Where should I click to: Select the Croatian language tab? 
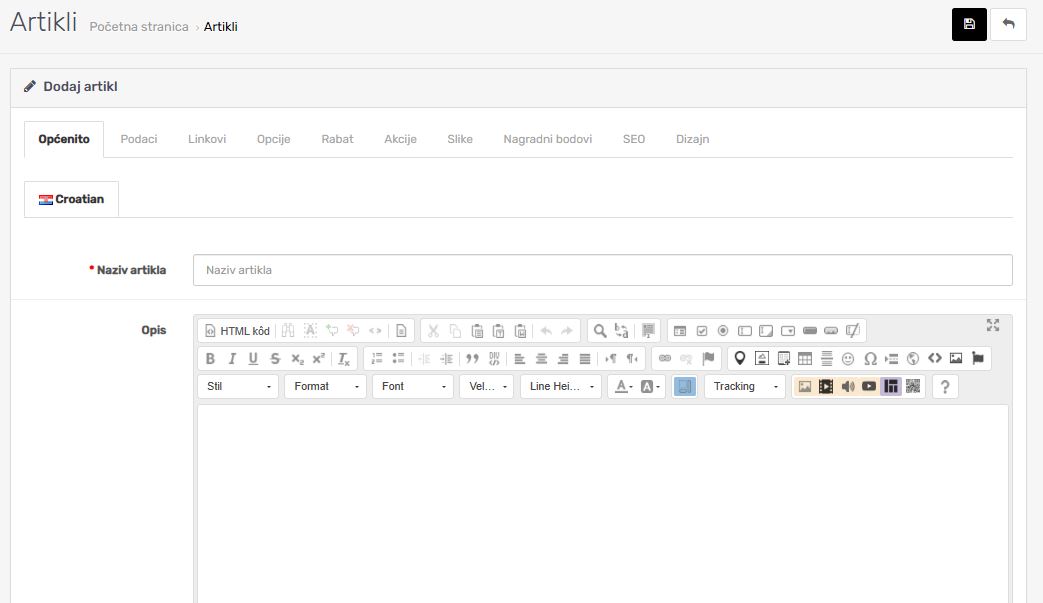point(71,199)
